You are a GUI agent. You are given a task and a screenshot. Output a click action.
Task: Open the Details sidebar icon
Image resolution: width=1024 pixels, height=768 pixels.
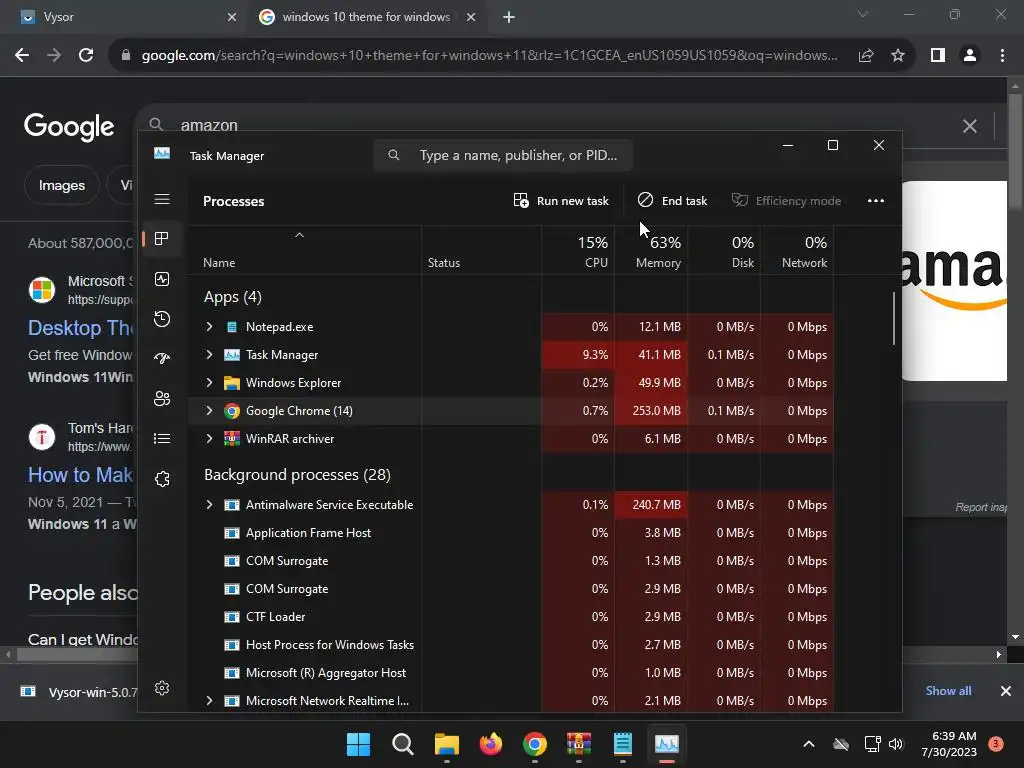pos(162,438)
